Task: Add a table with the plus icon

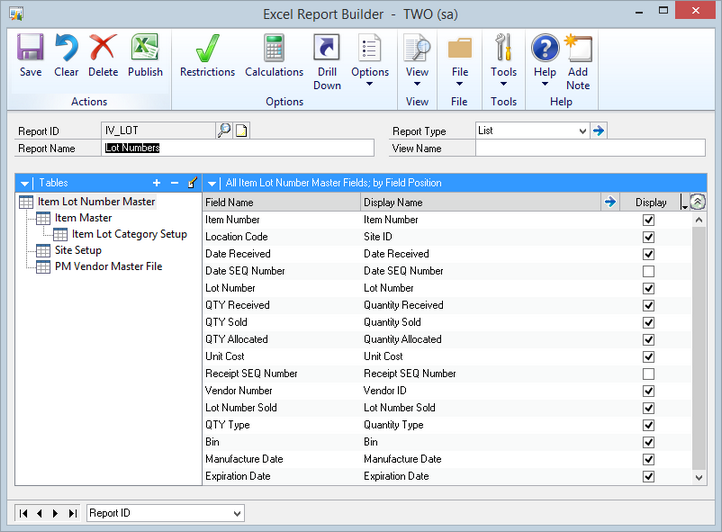Action: tap(157, 183)
